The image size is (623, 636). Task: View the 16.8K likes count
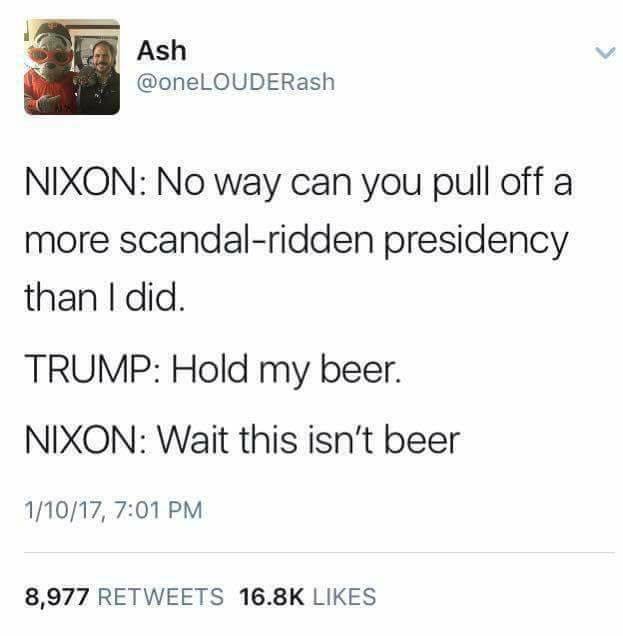[271, 597]
